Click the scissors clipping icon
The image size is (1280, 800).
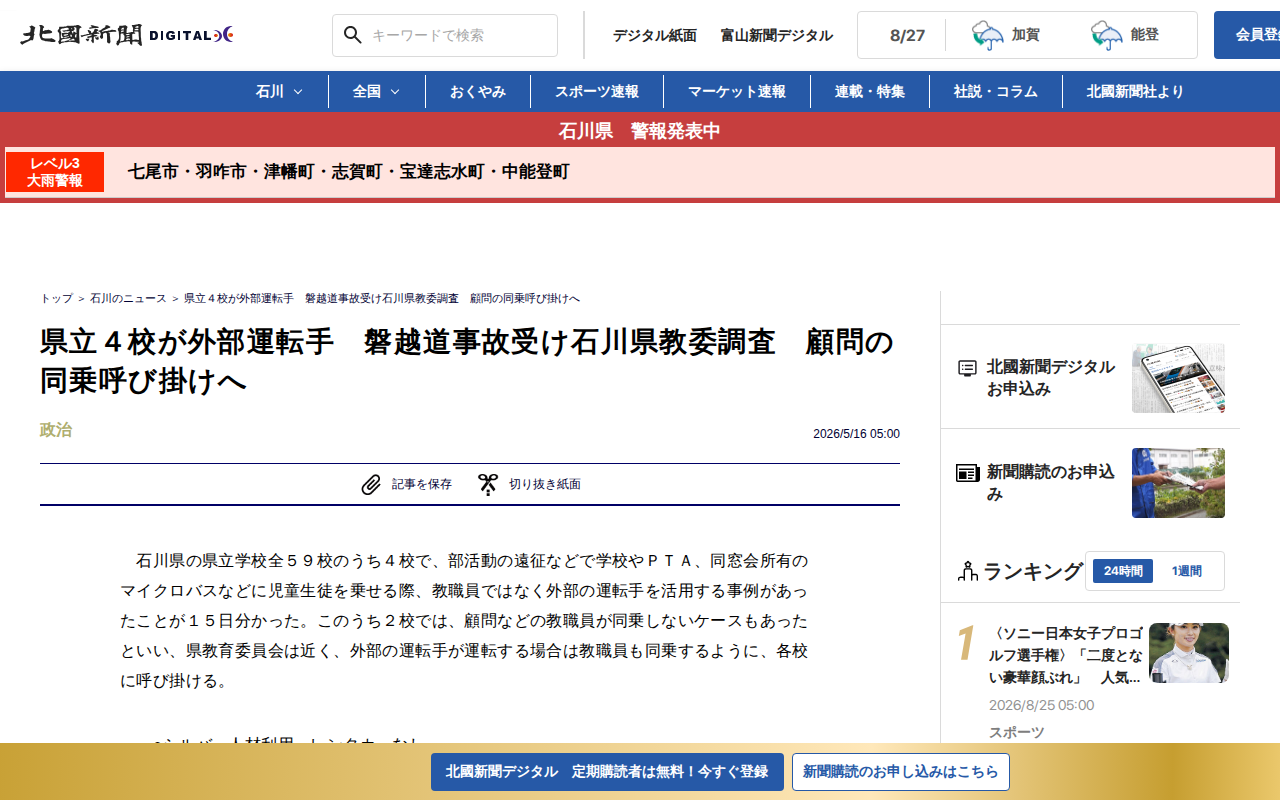click(488, 485)
